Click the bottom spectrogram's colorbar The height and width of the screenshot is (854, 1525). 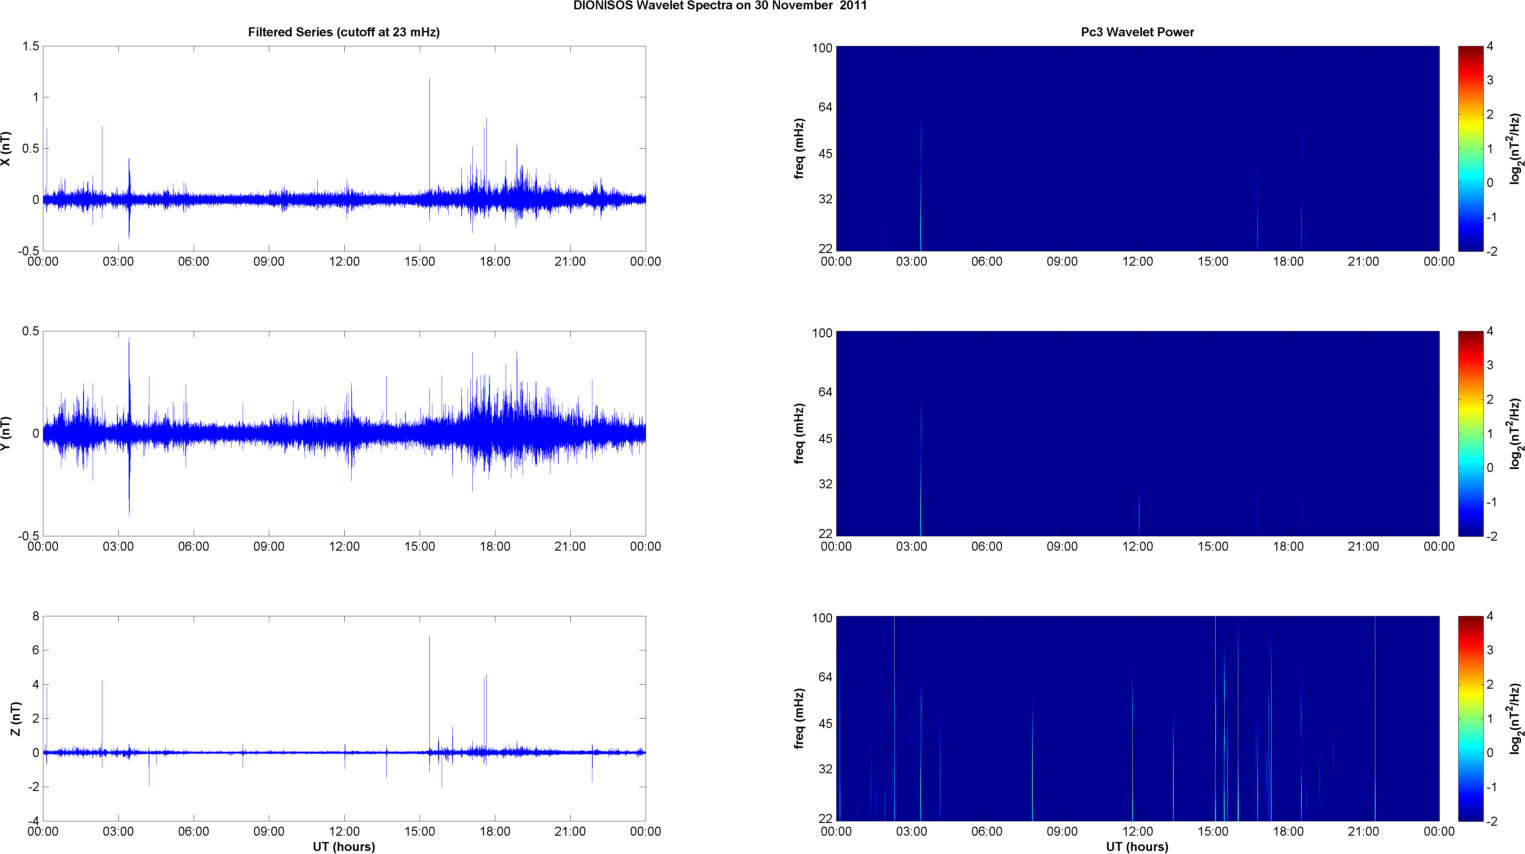click(x=1470, y=719)
